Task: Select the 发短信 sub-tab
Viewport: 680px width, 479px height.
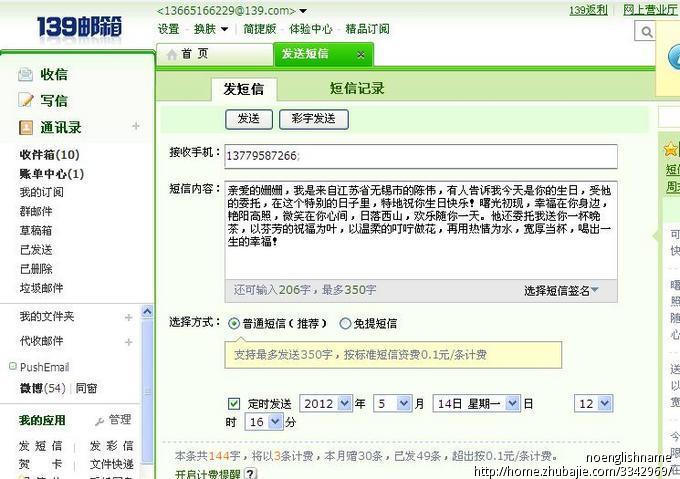Action: pos(244,89)
